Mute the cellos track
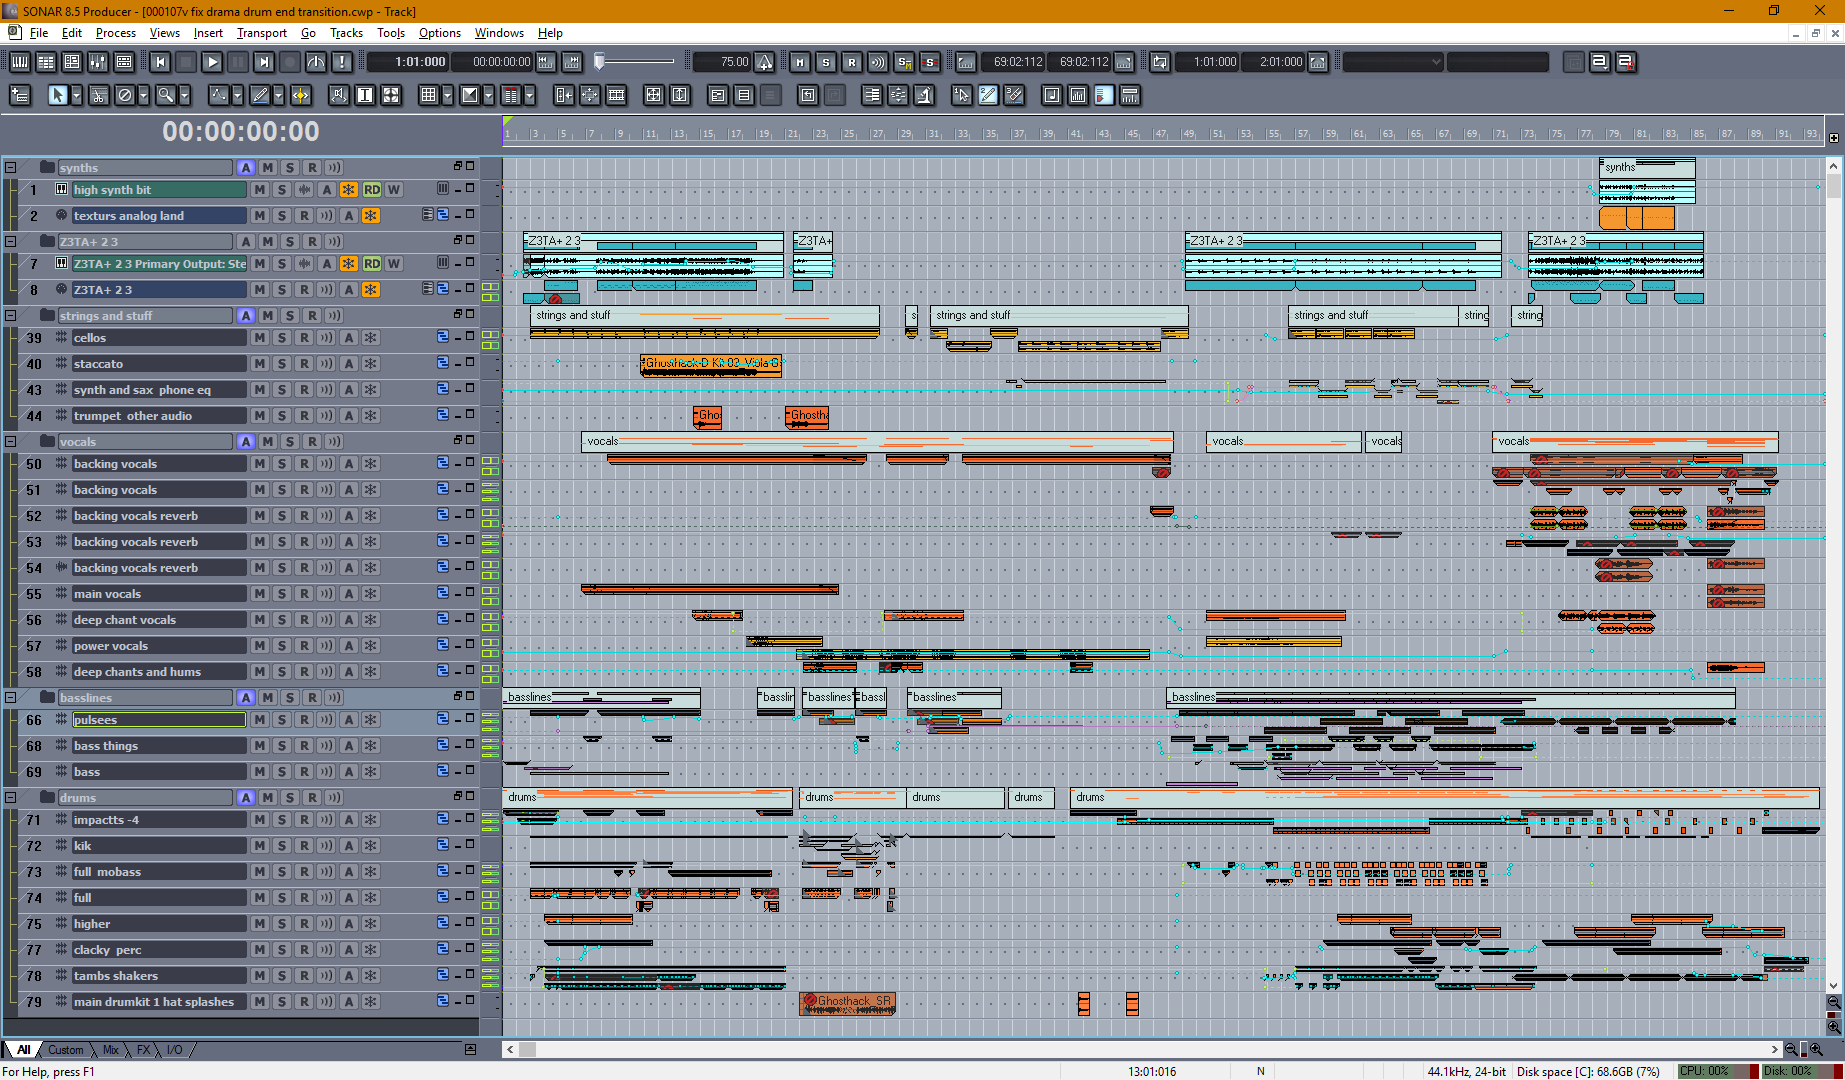The width and height of the screenshot is (1845, 1080). point(260,338)
